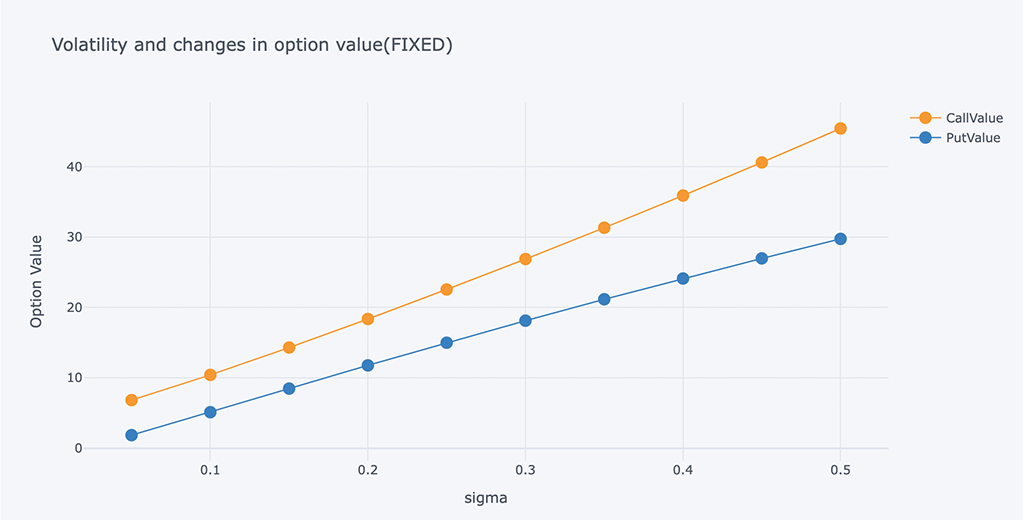Click CallValue marker at sigma 0.05
This screenshot has height=520, width=1024.
pos(131,400)
